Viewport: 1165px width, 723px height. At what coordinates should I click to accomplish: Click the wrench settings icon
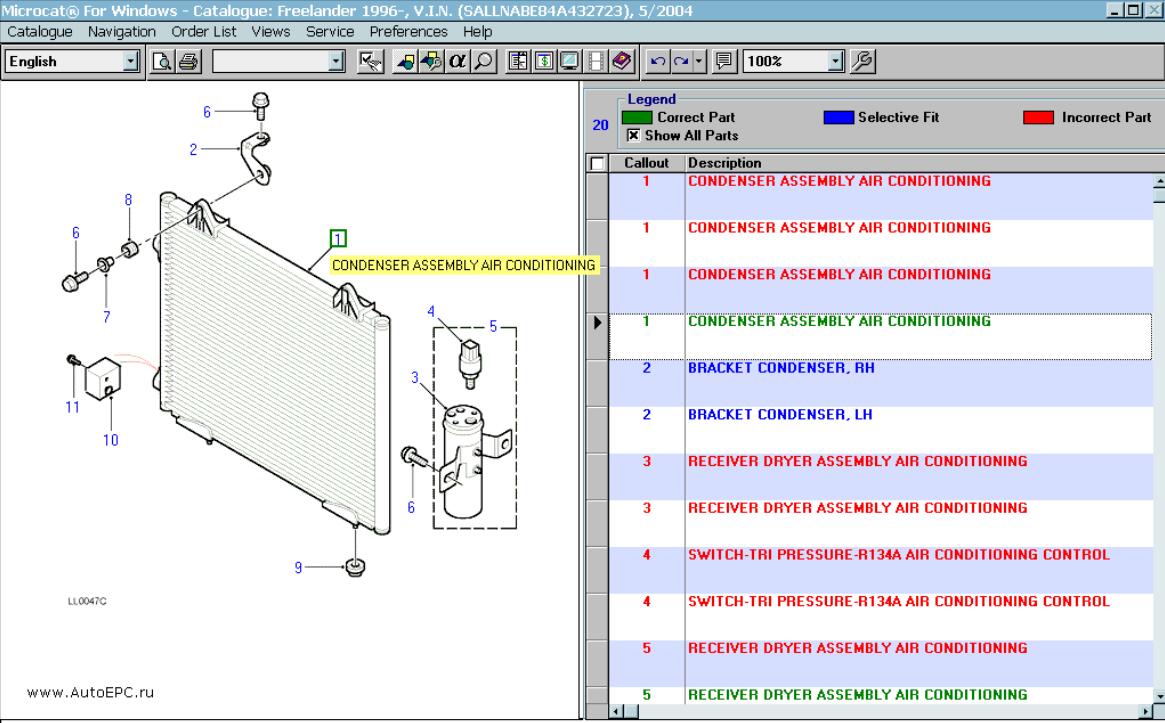tap(862, 62)
